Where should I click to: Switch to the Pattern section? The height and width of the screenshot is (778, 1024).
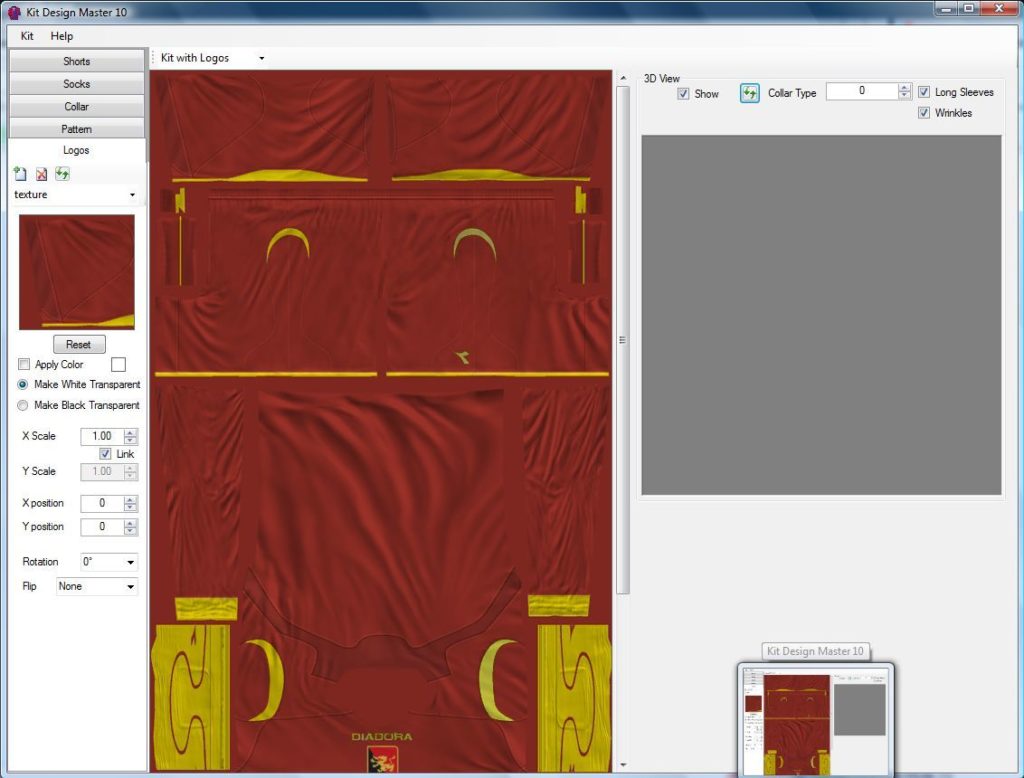coord(76,129)
